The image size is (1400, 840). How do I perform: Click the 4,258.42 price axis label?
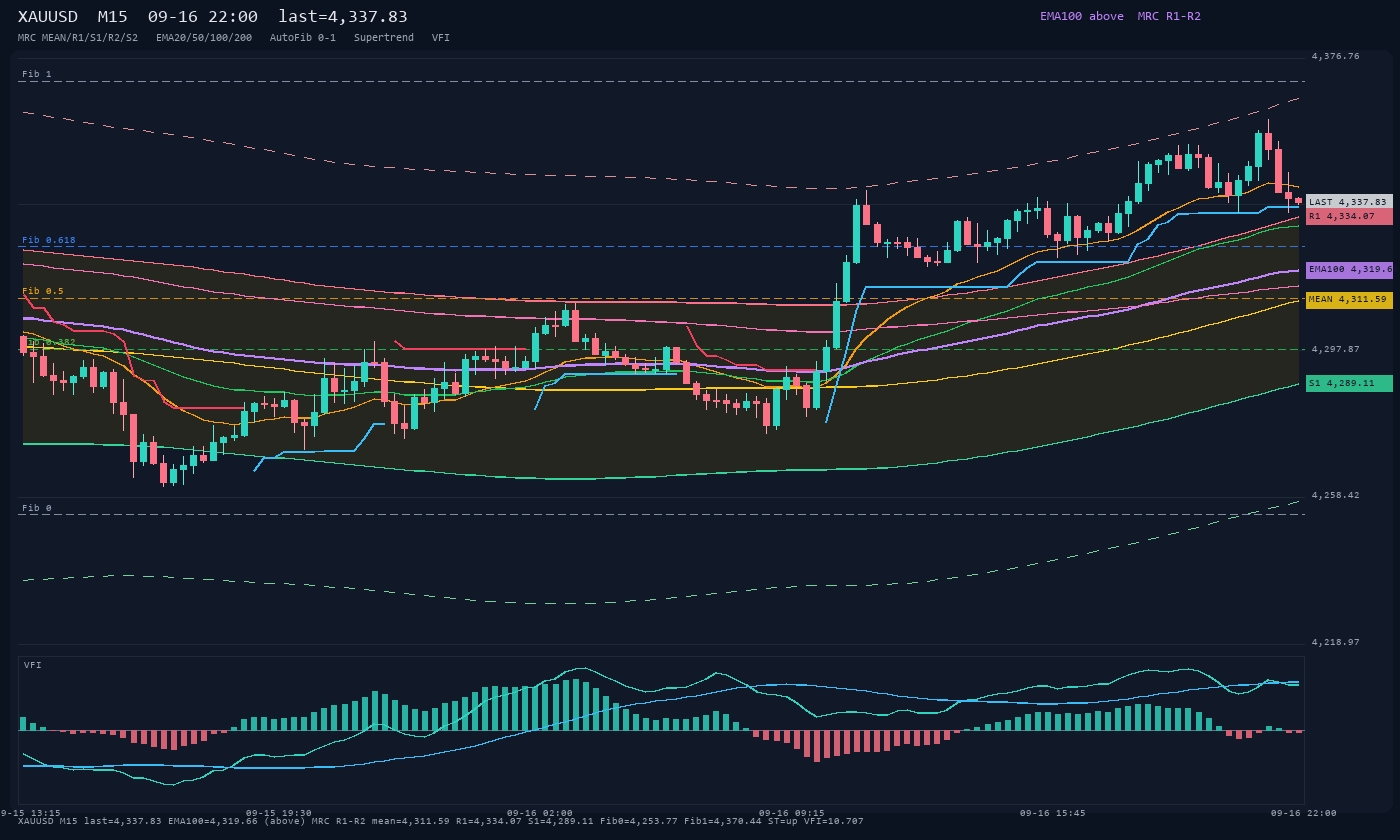pyautogui.click(x=1335, y=495)
